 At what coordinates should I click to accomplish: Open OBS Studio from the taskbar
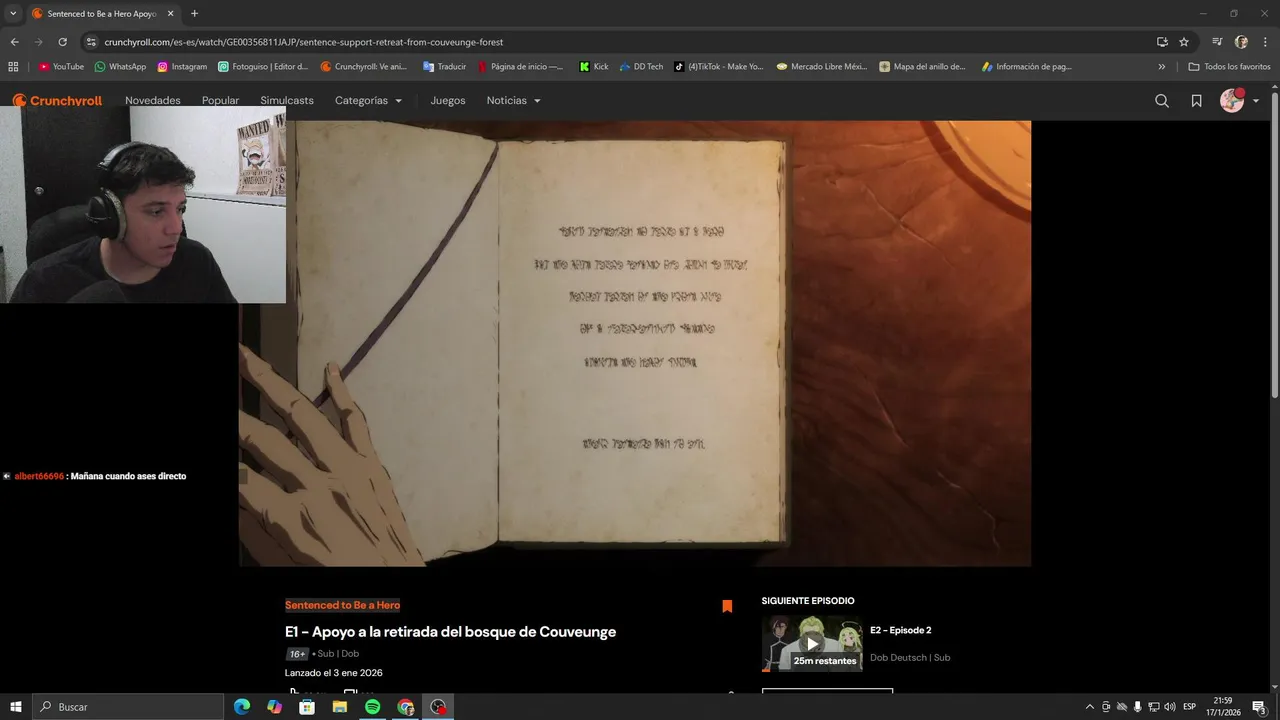438,707
